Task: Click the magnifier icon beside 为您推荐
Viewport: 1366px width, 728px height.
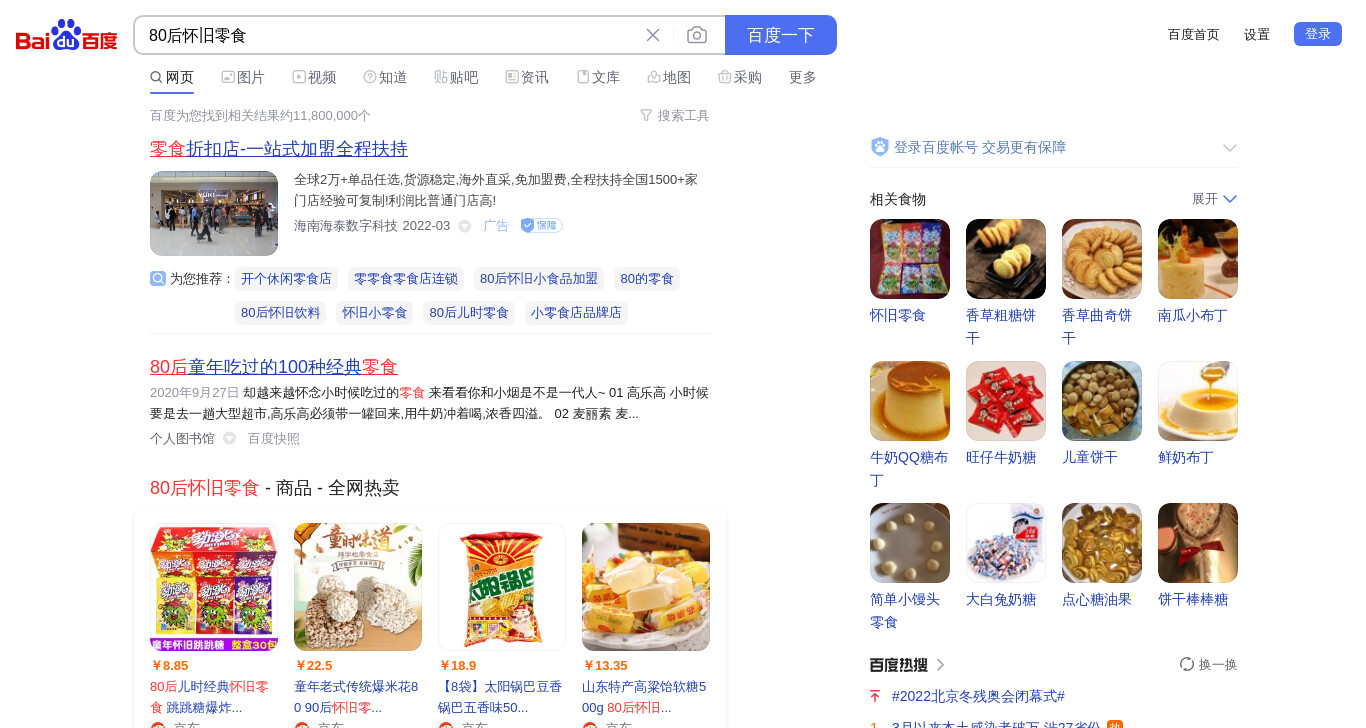Action: click(x=158, y=279)
